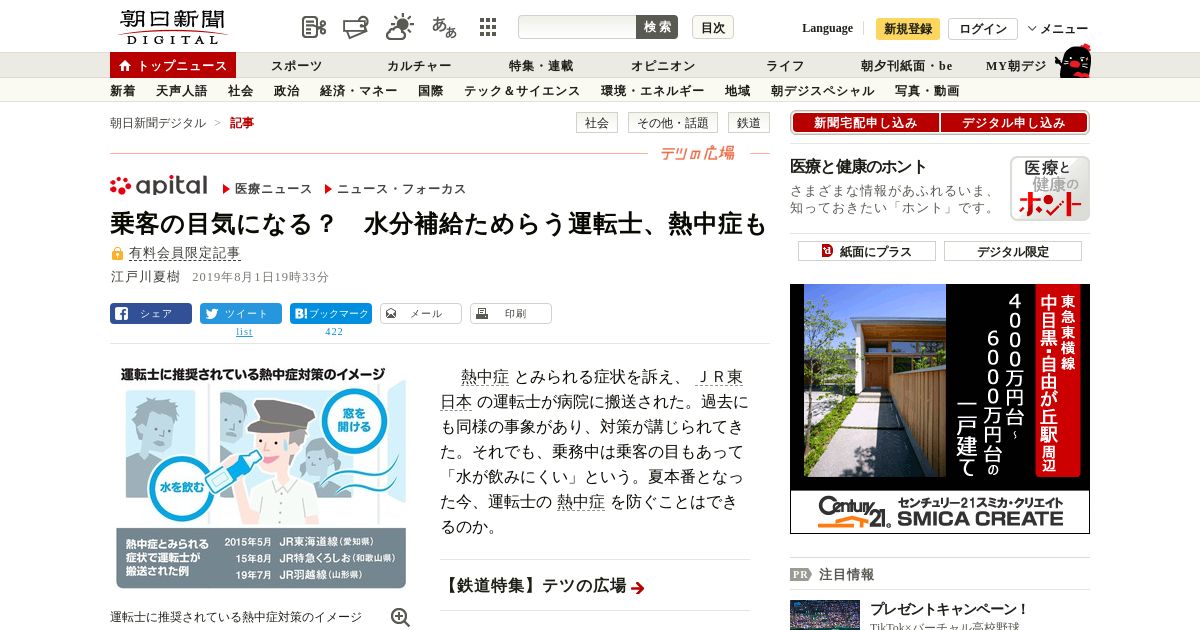Open the Language selector
Viewport: 1200px width, 630px height.
point(827,28)
